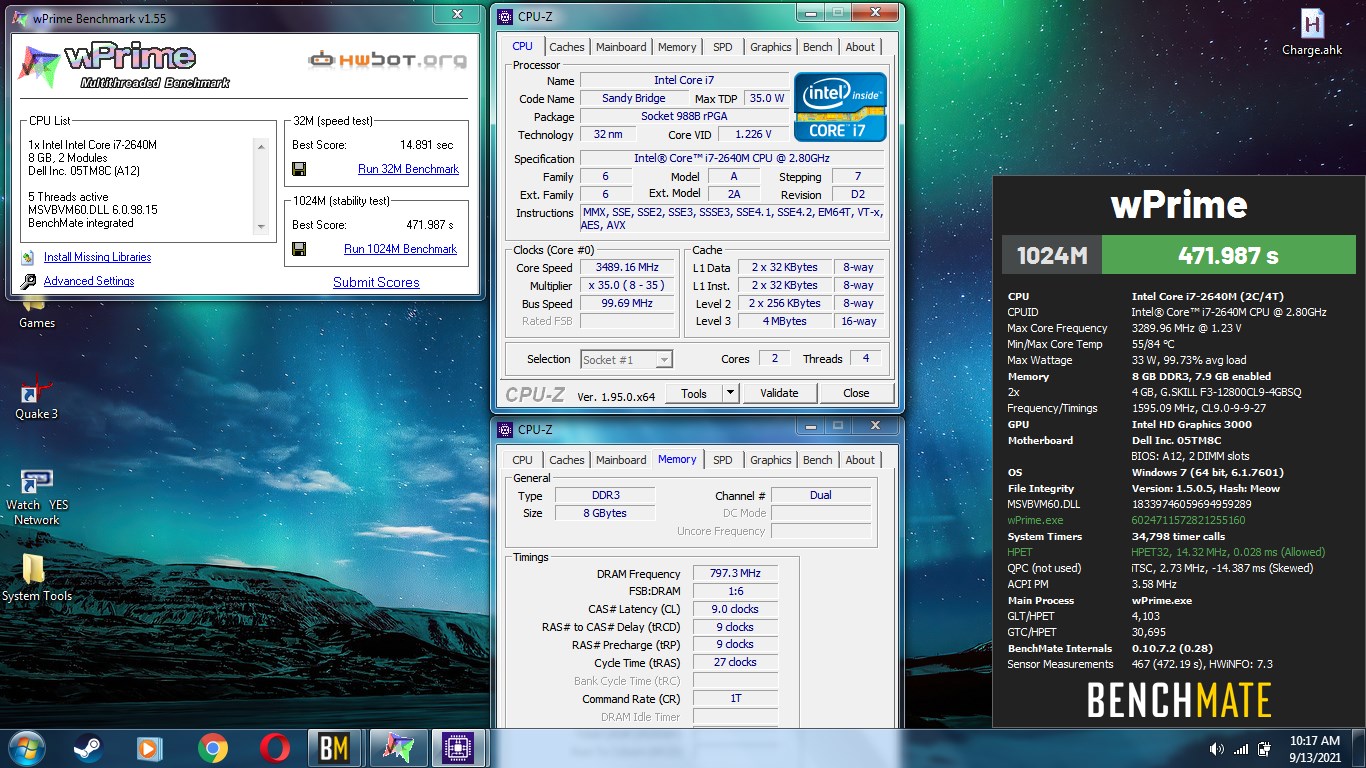Click the Install Missing Libraries icon
The image size is (1366, 768).
[27, 257]
